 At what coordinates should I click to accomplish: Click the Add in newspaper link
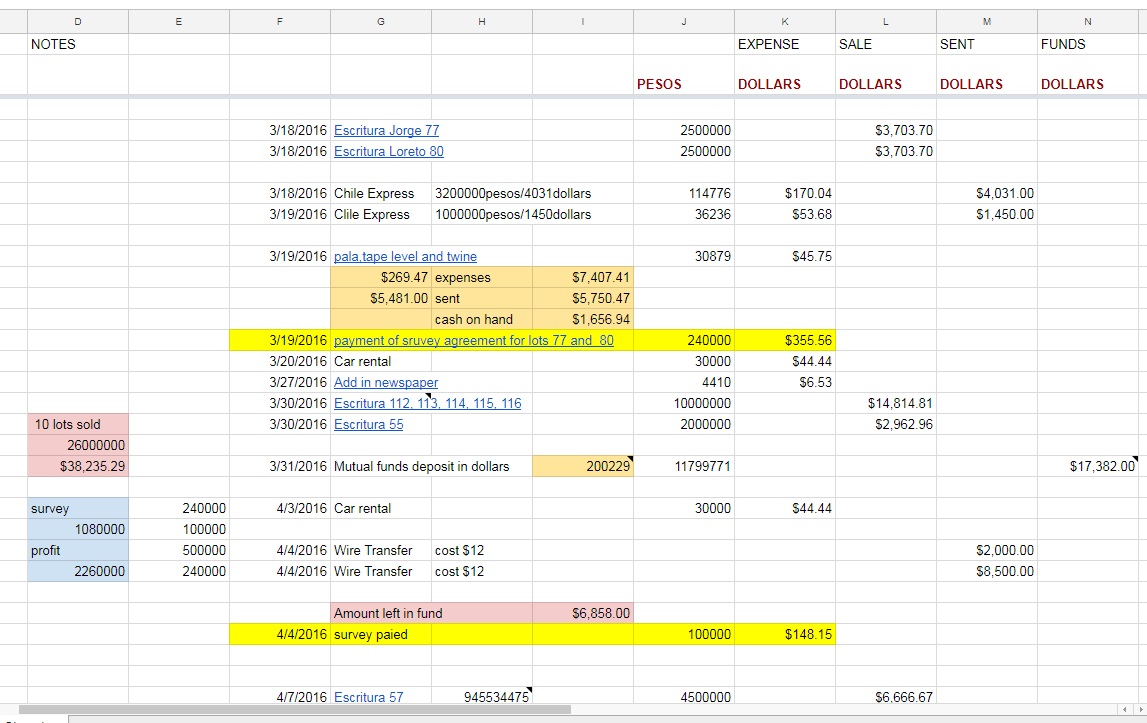point(385,382)
